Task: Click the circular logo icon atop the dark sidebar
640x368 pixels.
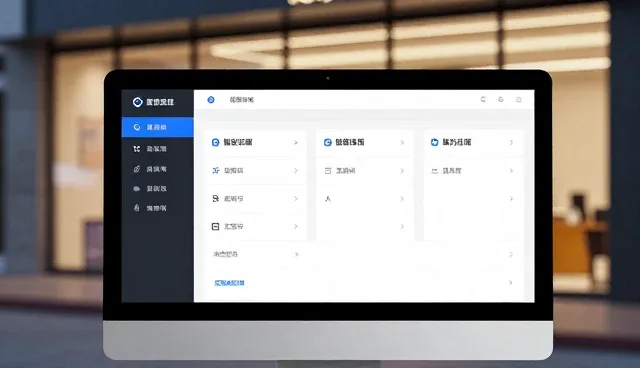Action: click(x=138, y=102)
